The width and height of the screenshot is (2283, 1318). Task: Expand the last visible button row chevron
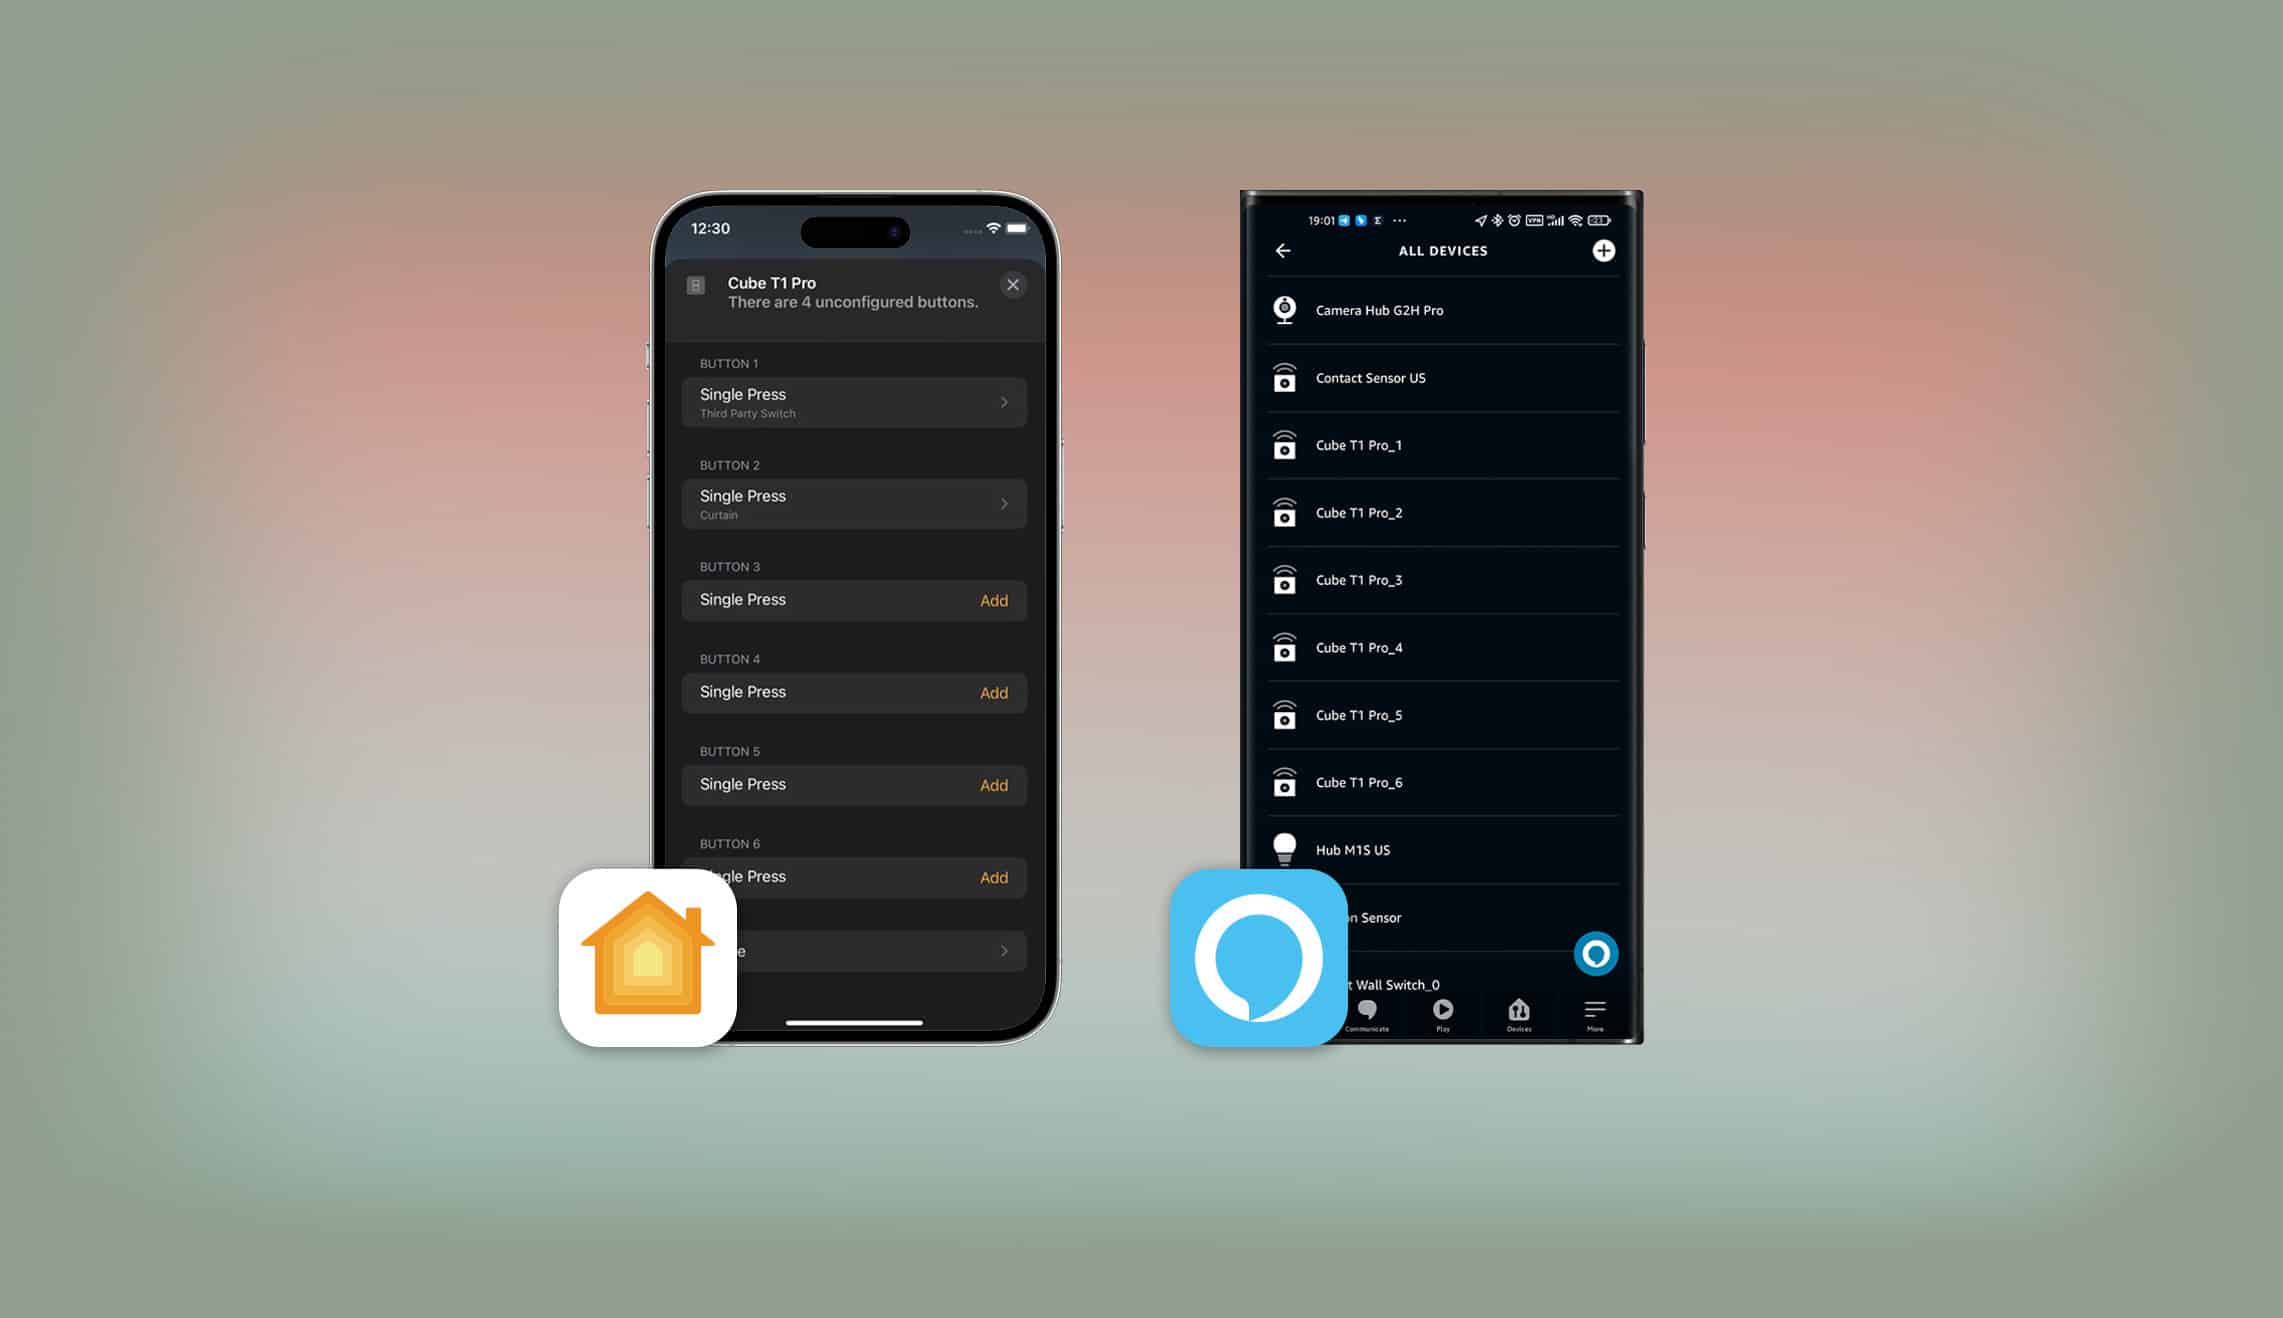point(1006,949)
